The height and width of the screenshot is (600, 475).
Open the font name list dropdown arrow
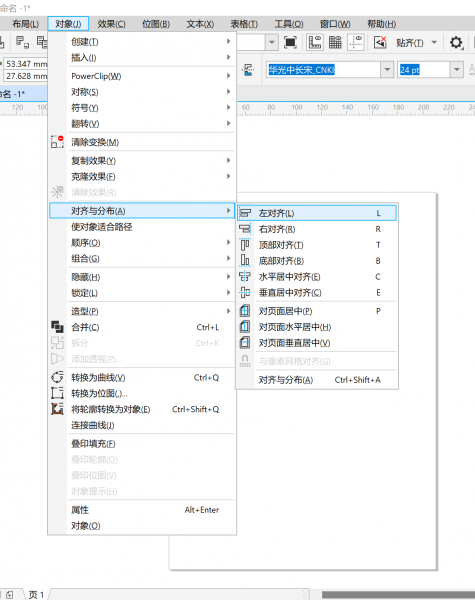click(x=387, y=70)
